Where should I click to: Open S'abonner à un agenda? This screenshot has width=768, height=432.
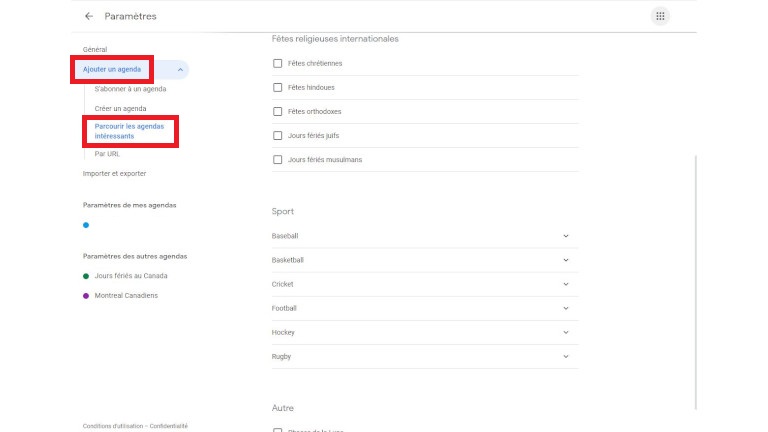coord(130,89)
